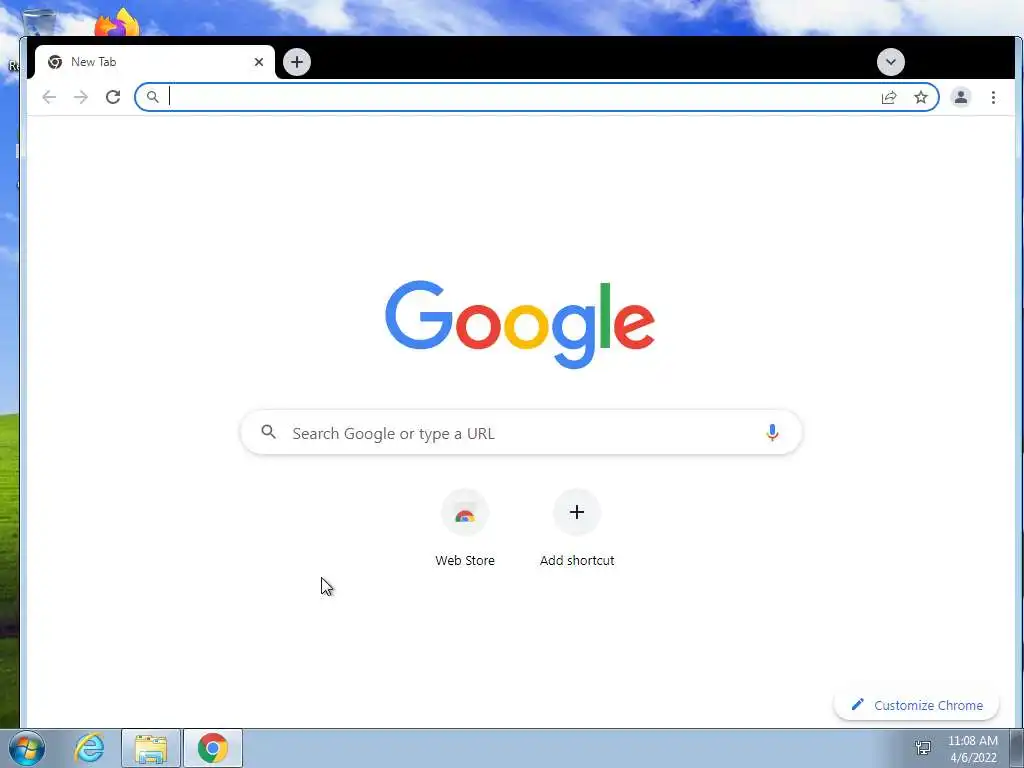The image size is (1024, 768).
Task: Open Customize Chrome
Action: [916, 705]
